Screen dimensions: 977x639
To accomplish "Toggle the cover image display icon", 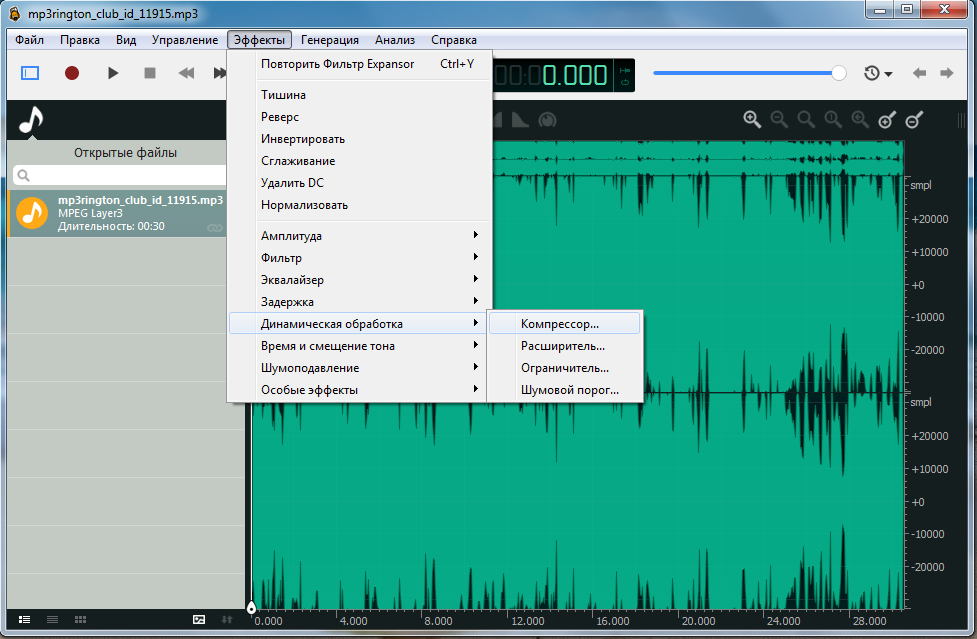I will [x=199, y=619].
